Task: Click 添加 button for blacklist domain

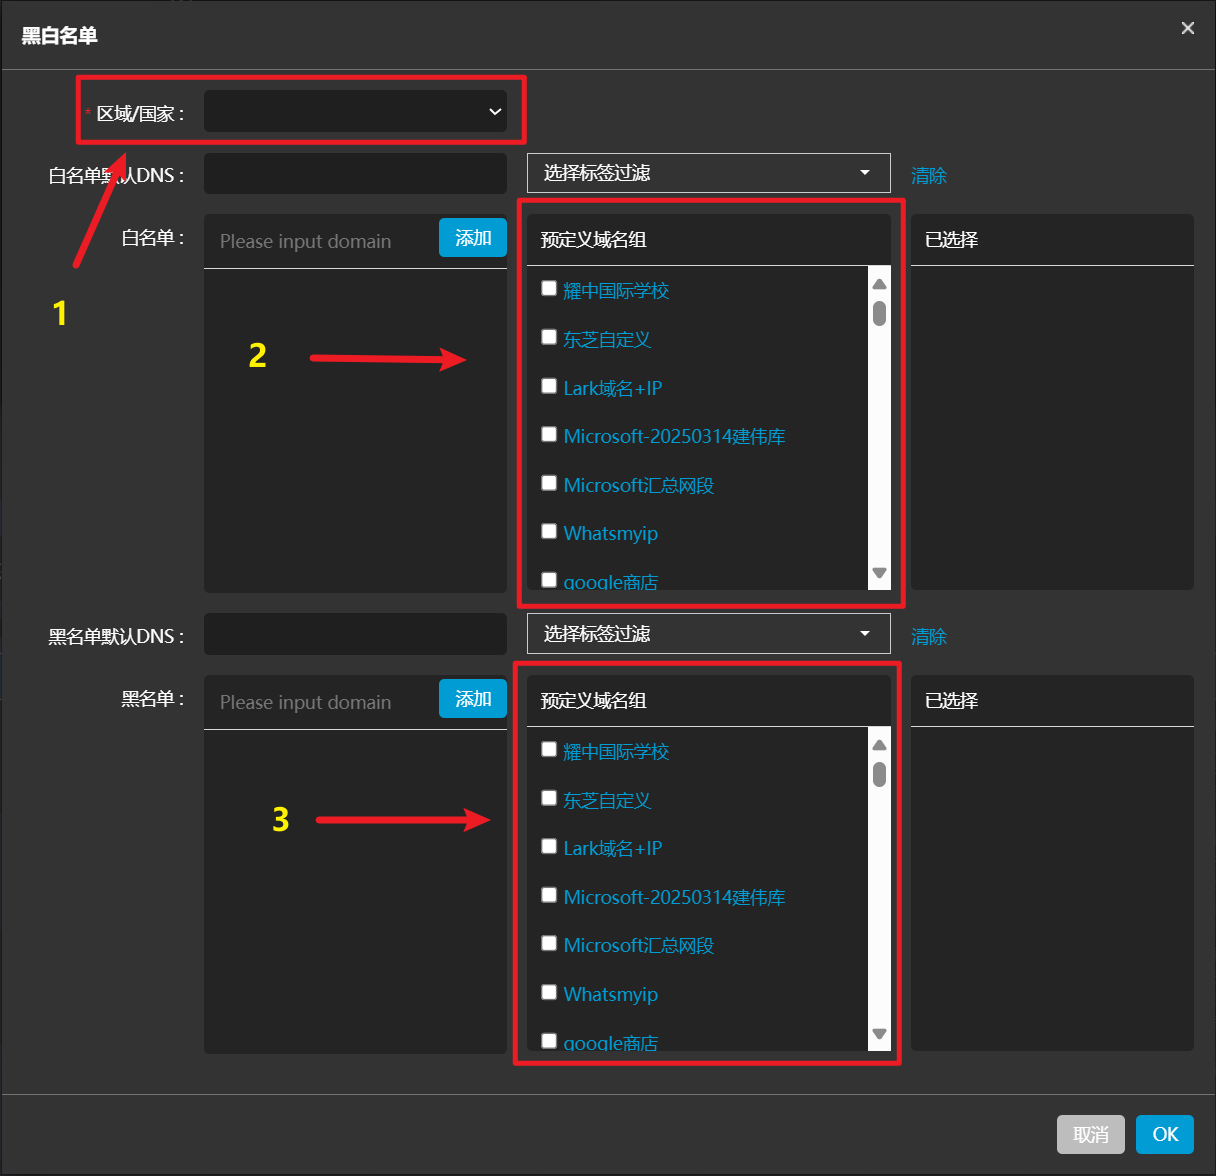Action: click(473, 699)
